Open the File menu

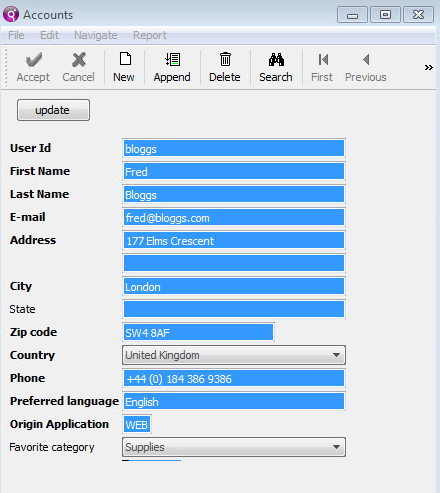16,35
